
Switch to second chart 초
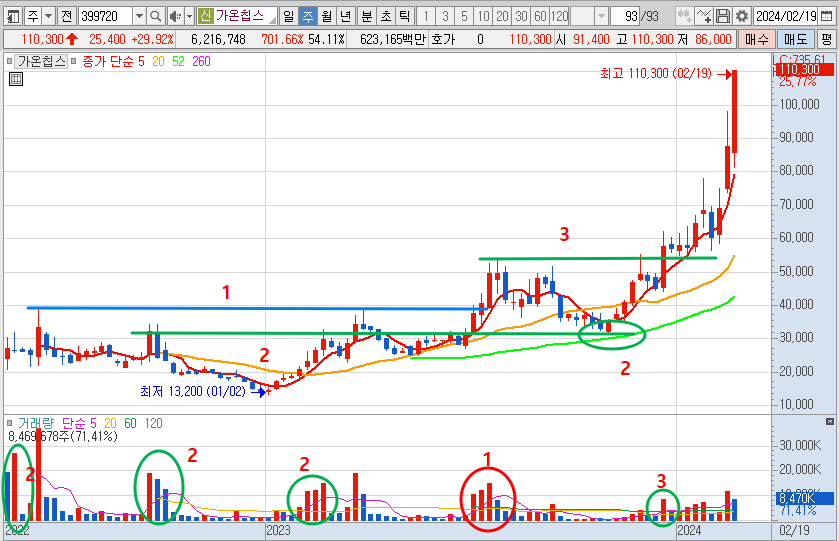pyautogui.click(x=386, y=17)
